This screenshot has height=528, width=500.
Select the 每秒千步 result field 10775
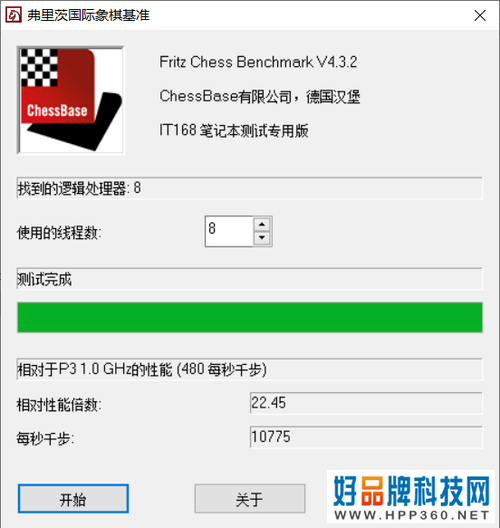coord(366,437)
